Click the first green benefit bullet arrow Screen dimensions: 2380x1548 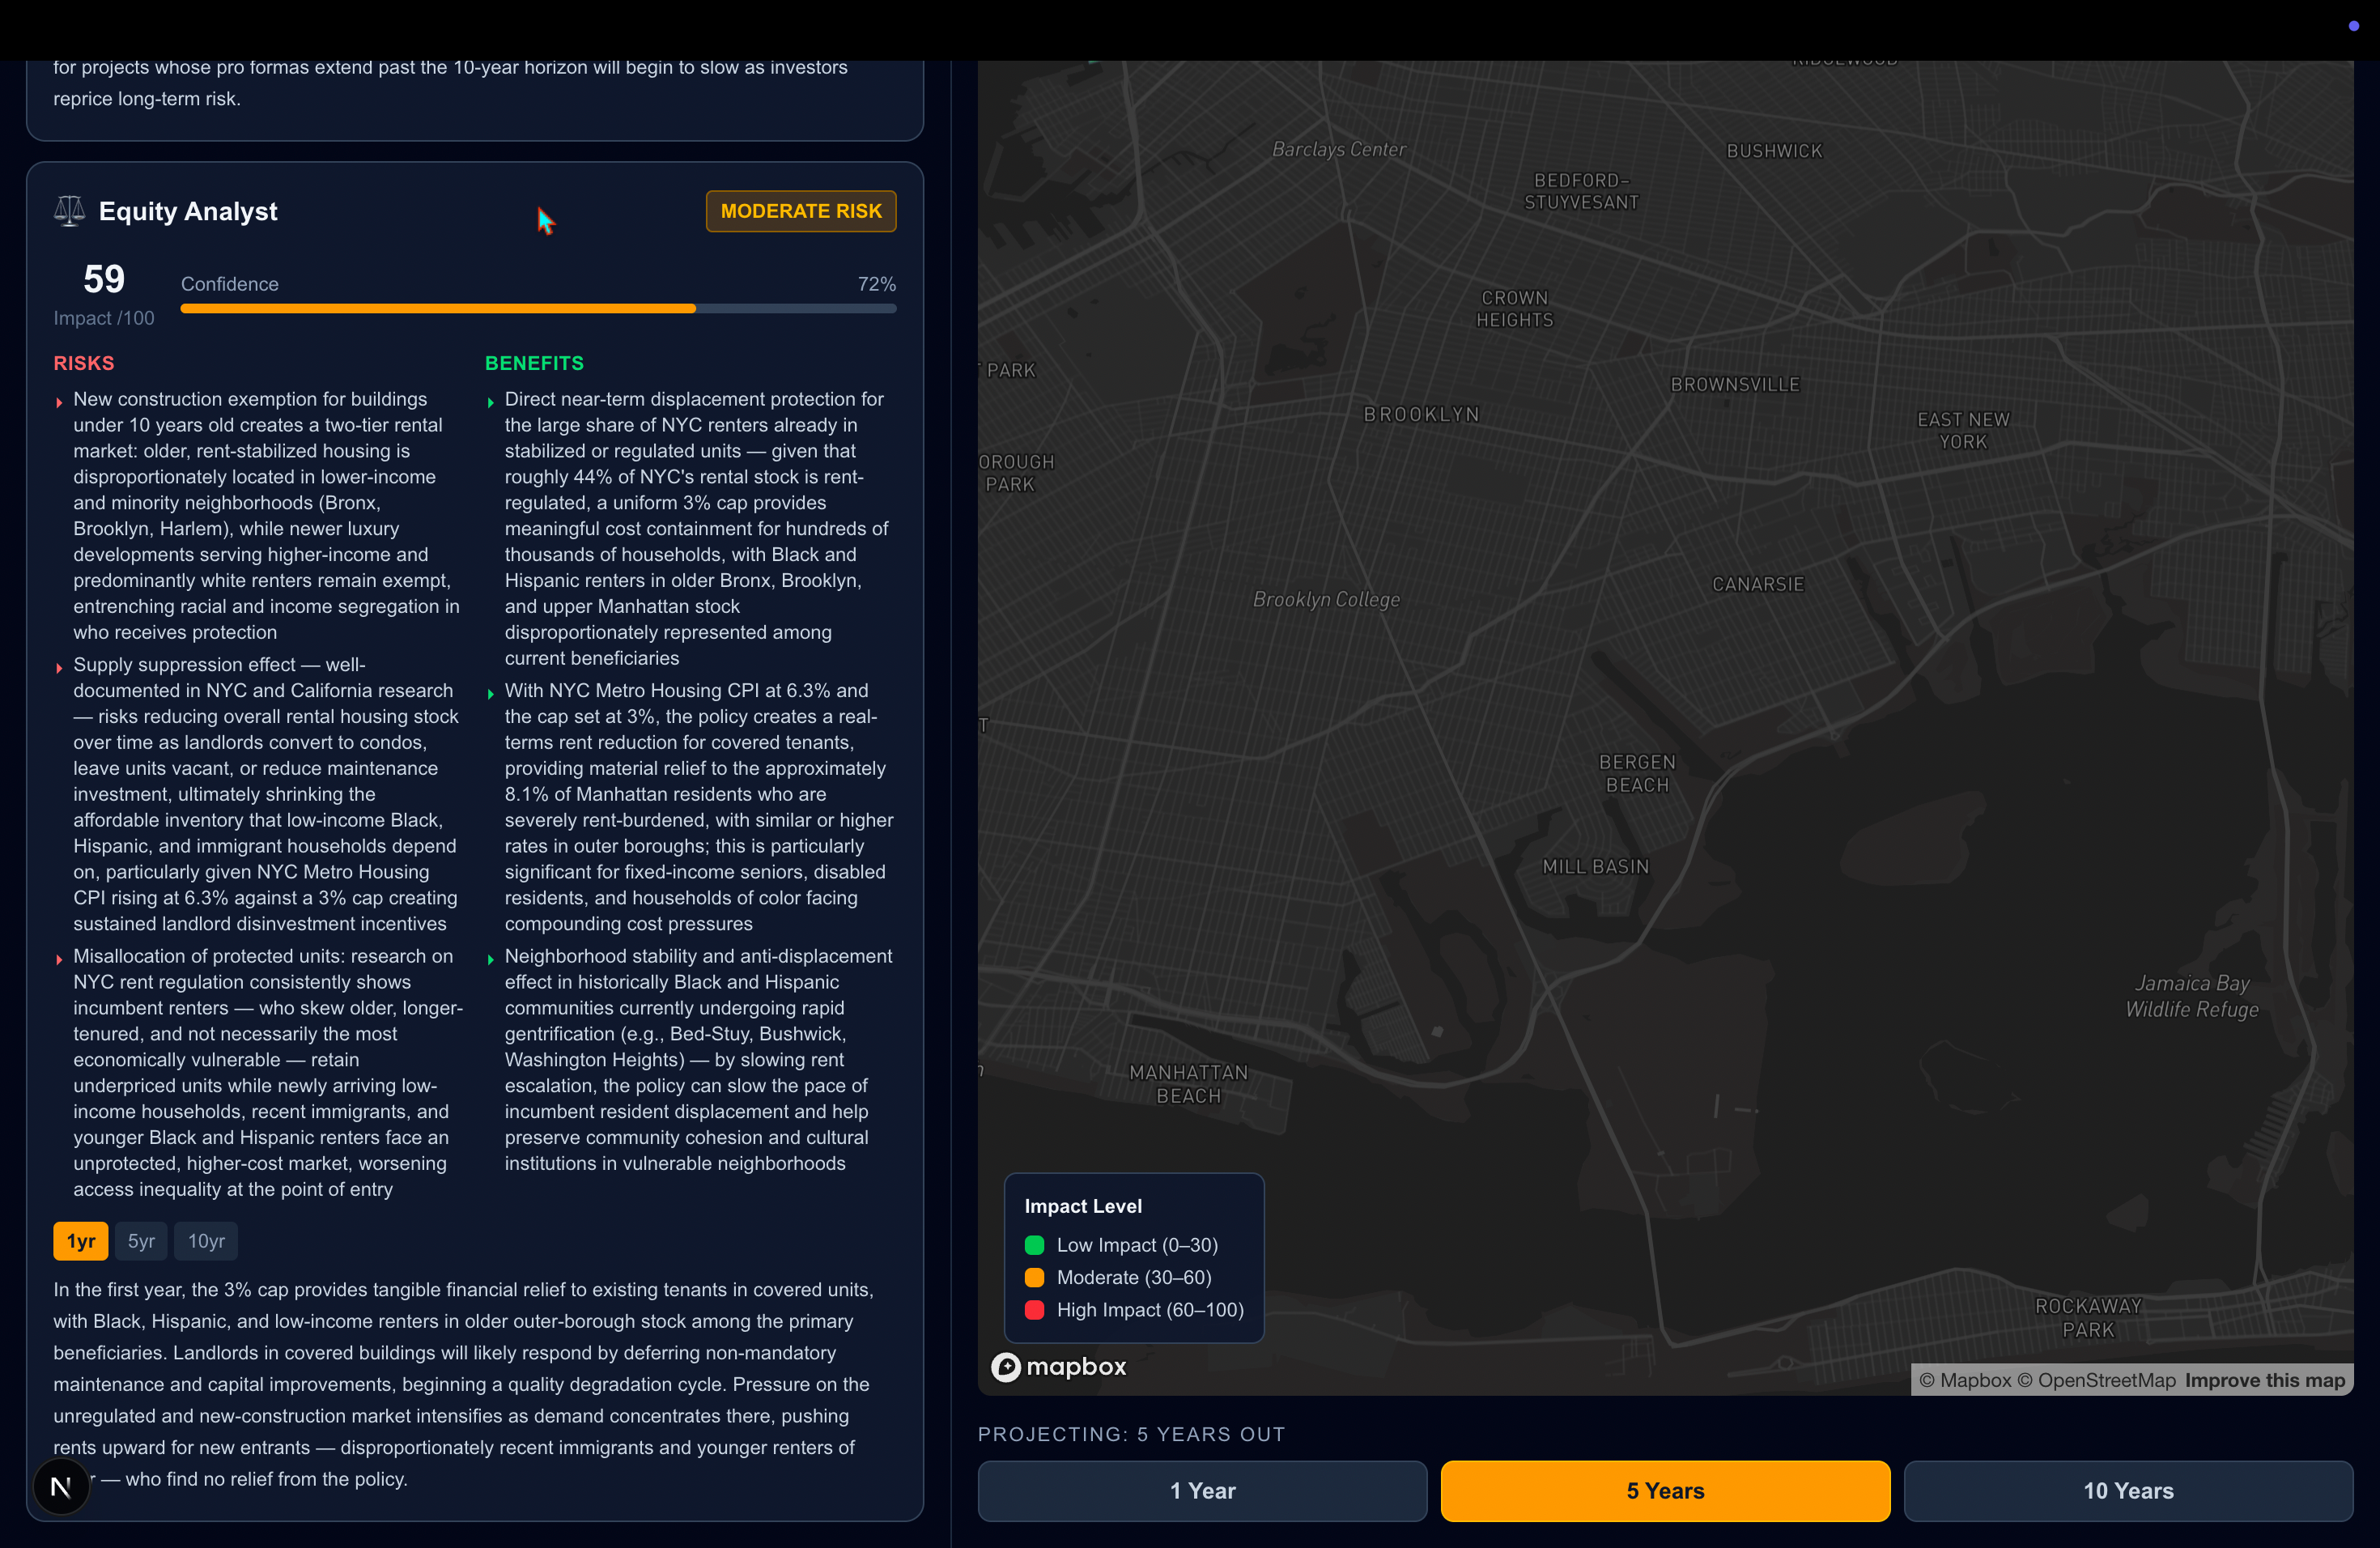coord(491,402)
